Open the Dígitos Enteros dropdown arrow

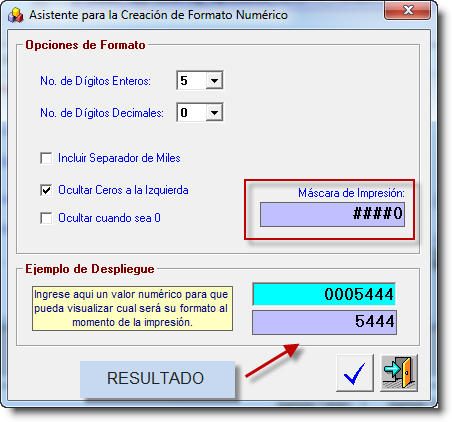coord(214,80)
